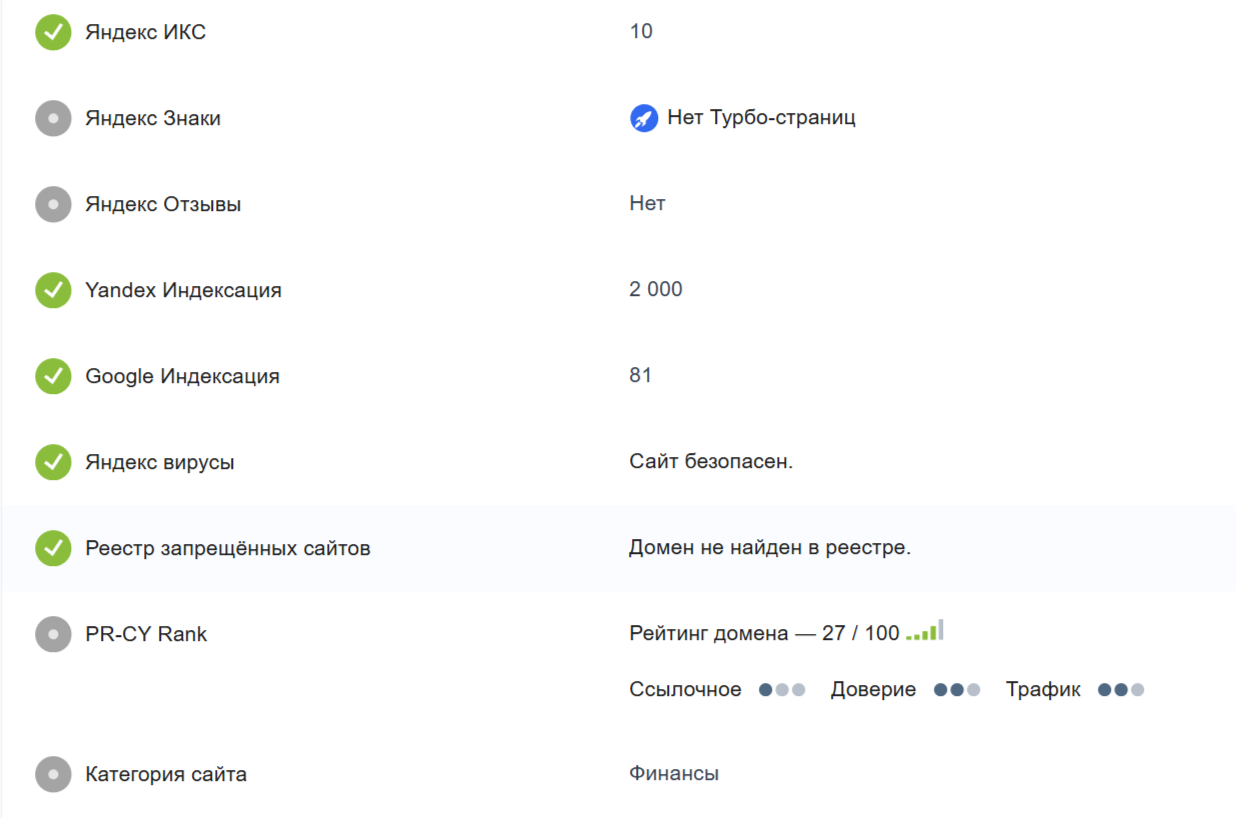Click the Финансы category value
The height and width of the screenshot is (818, 1236).
pos(674,774)
